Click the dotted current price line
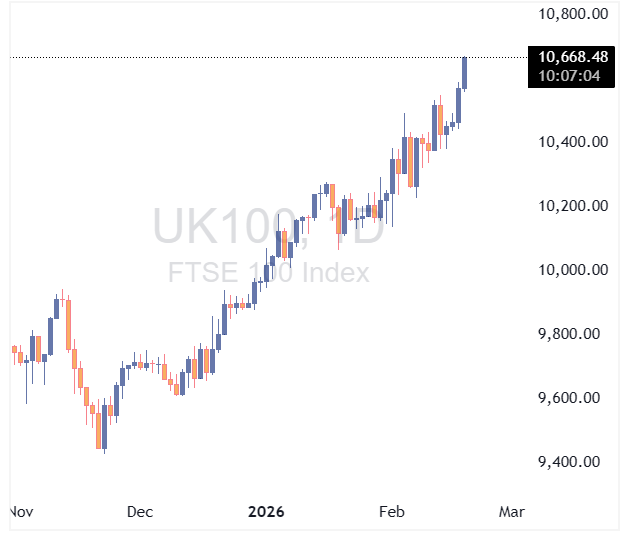Image resolution: width=629 pixels, height=544 pixels. pos(250,57)
